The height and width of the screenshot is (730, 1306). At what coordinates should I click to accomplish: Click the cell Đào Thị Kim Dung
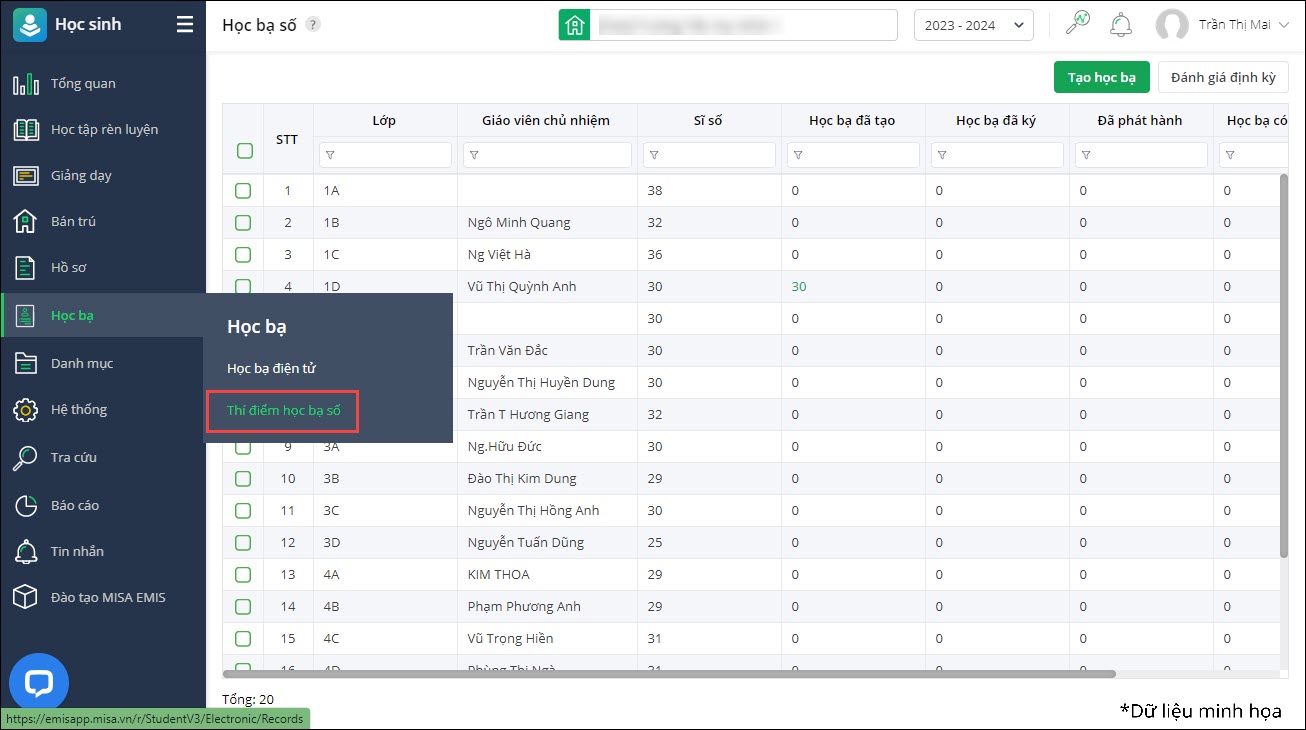click(522, 478)
